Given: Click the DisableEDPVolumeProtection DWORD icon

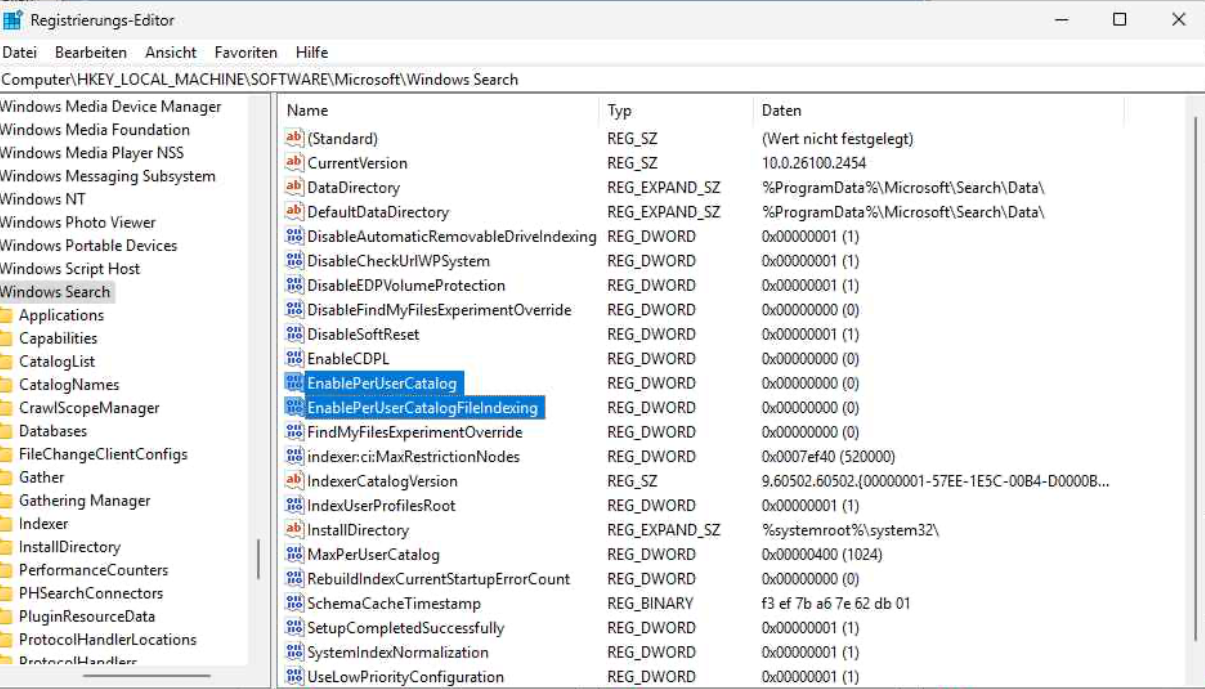Looking at the screenshot, I should [x=294, y=285].
